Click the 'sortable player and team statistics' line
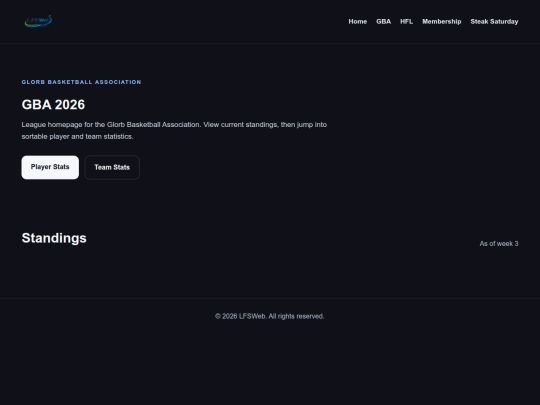This screenshot has height=405, width=540. coord(77,136)
